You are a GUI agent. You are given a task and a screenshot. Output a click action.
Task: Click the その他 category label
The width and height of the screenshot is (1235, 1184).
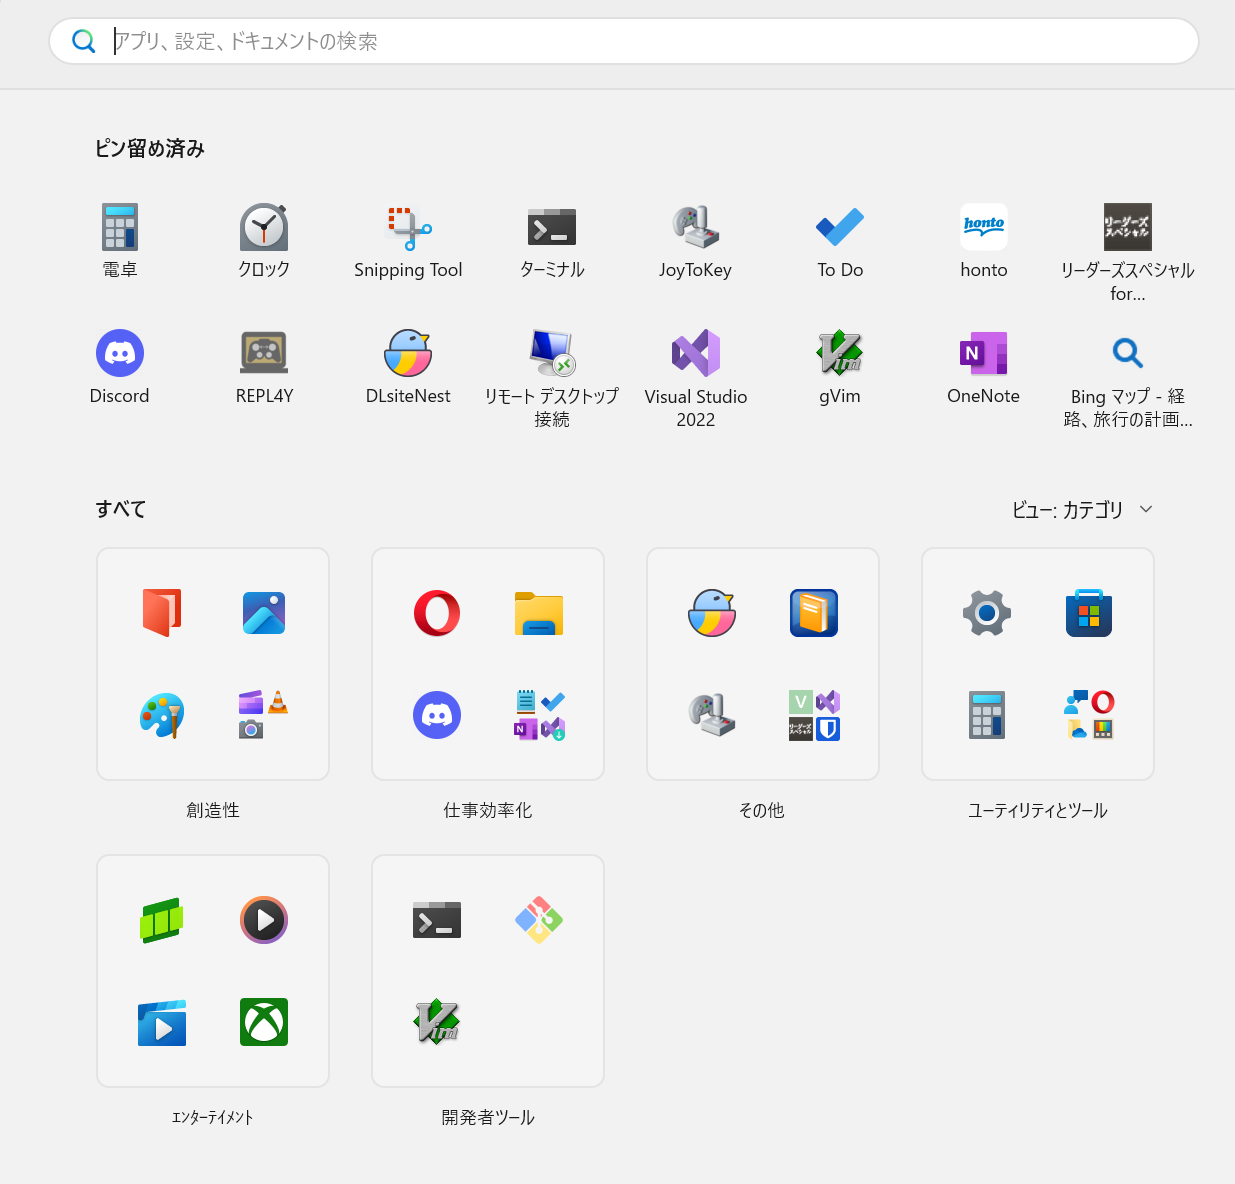(762, 811)
